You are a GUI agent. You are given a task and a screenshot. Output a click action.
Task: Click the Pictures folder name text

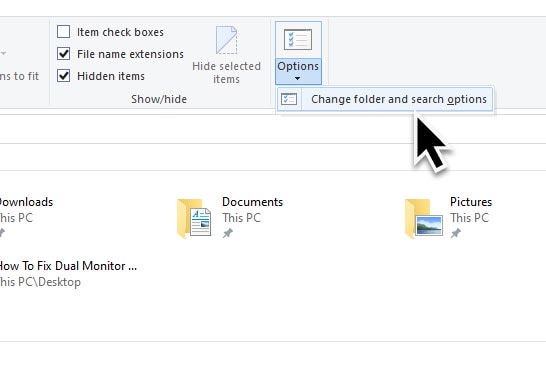[x=471, y=202]
